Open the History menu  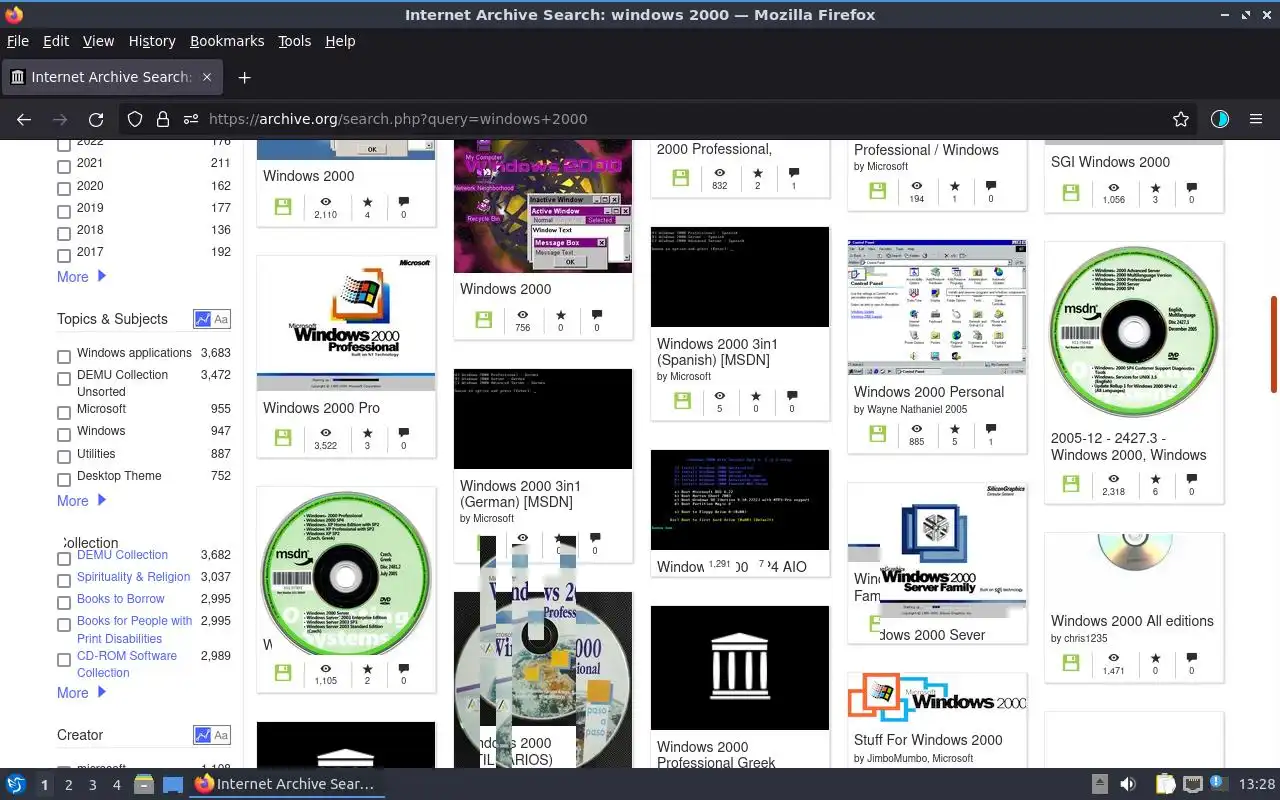click(152, 41)
